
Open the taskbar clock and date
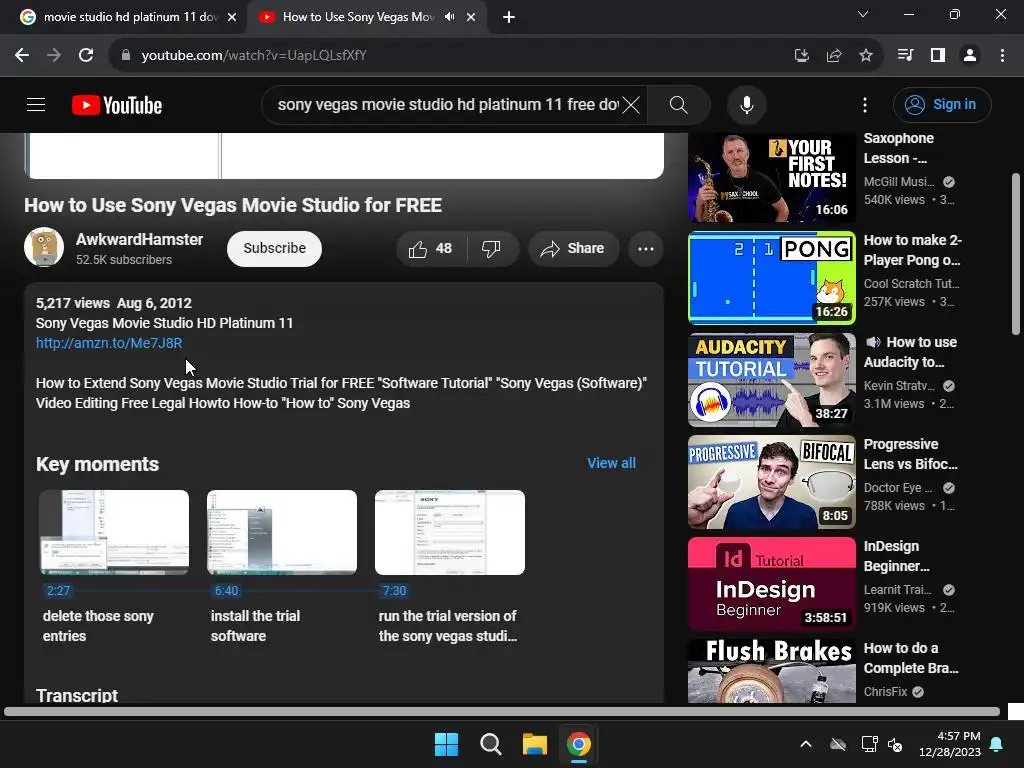click(950, 744)
